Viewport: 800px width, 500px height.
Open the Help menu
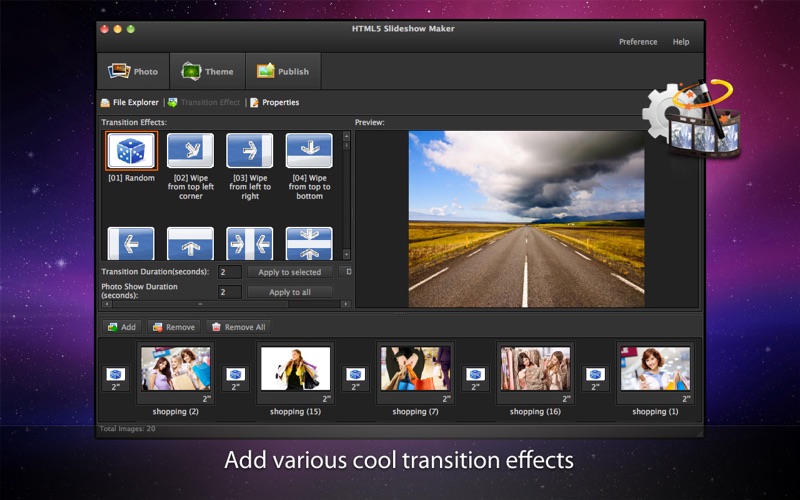(681, 42)
